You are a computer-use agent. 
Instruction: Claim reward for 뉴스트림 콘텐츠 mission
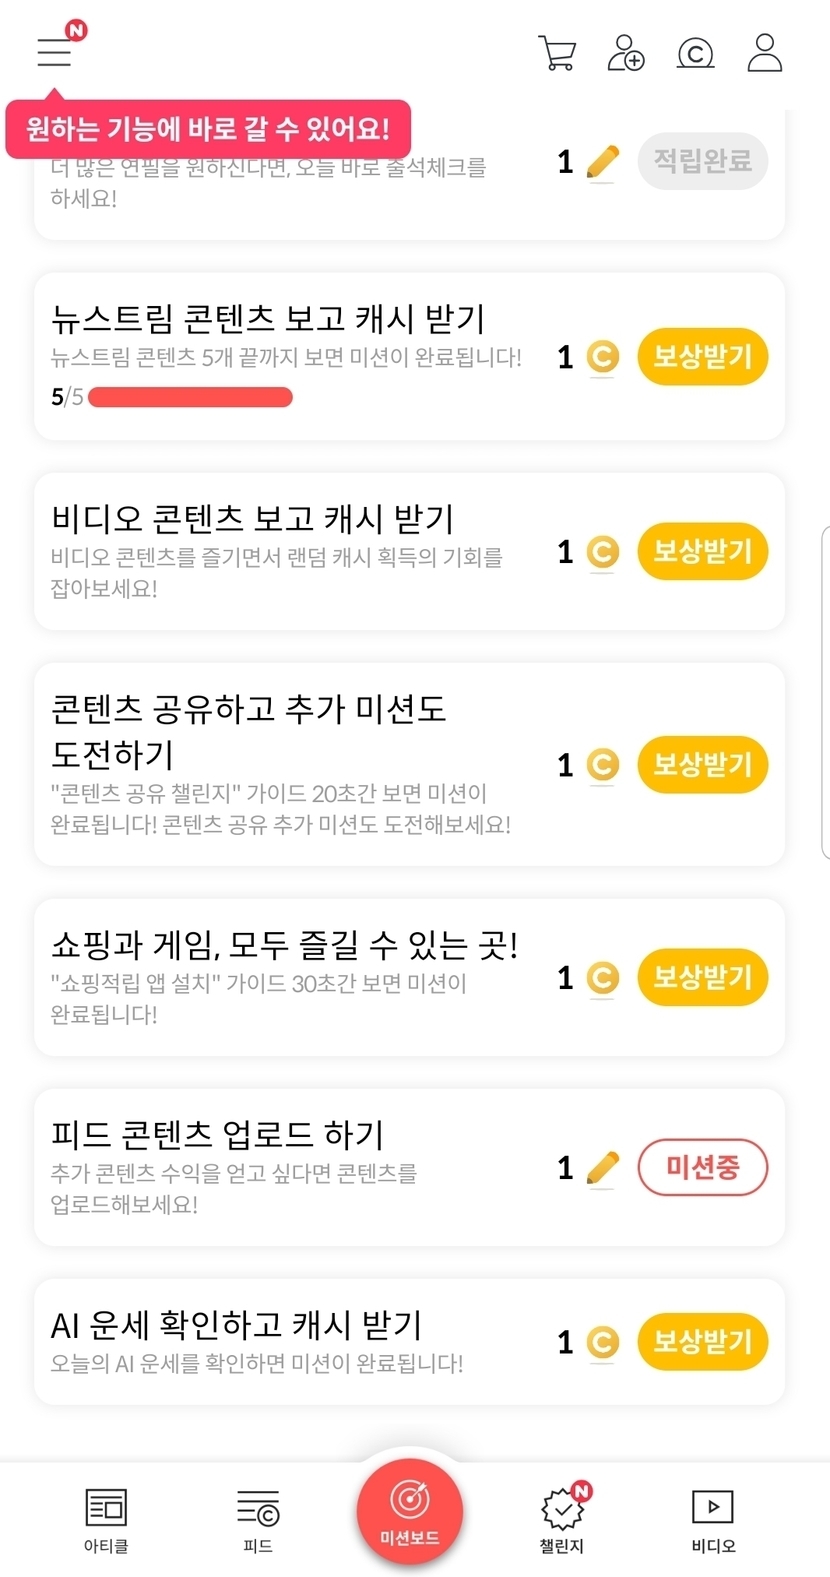point(702,357)
